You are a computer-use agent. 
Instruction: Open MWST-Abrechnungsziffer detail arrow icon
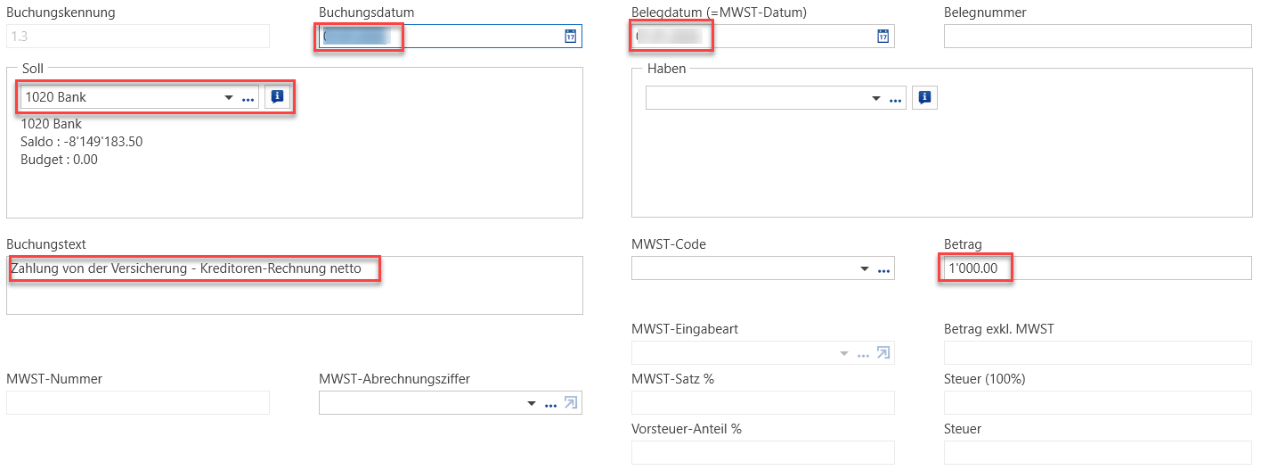pyautogui.click(x=571, y=403)
